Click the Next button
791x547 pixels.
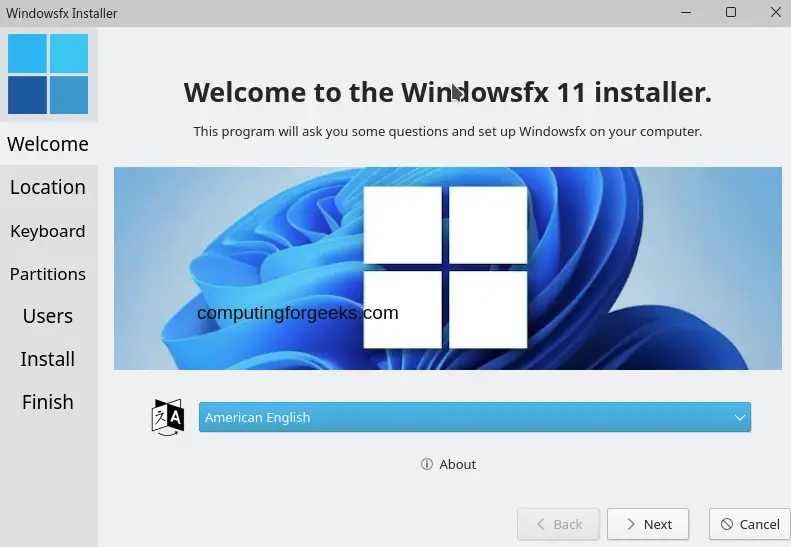click(x=648, y=524)
